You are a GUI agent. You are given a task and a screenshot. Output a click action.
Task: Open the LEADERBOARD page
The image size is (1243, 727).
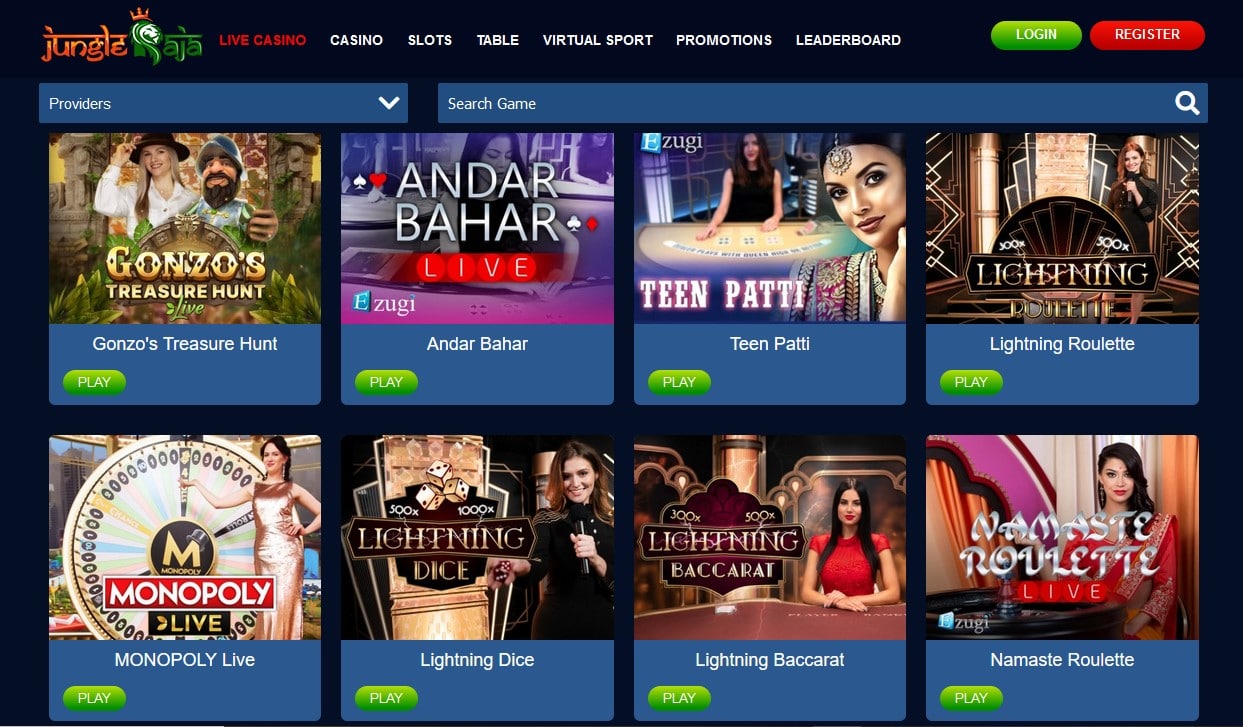848,40
